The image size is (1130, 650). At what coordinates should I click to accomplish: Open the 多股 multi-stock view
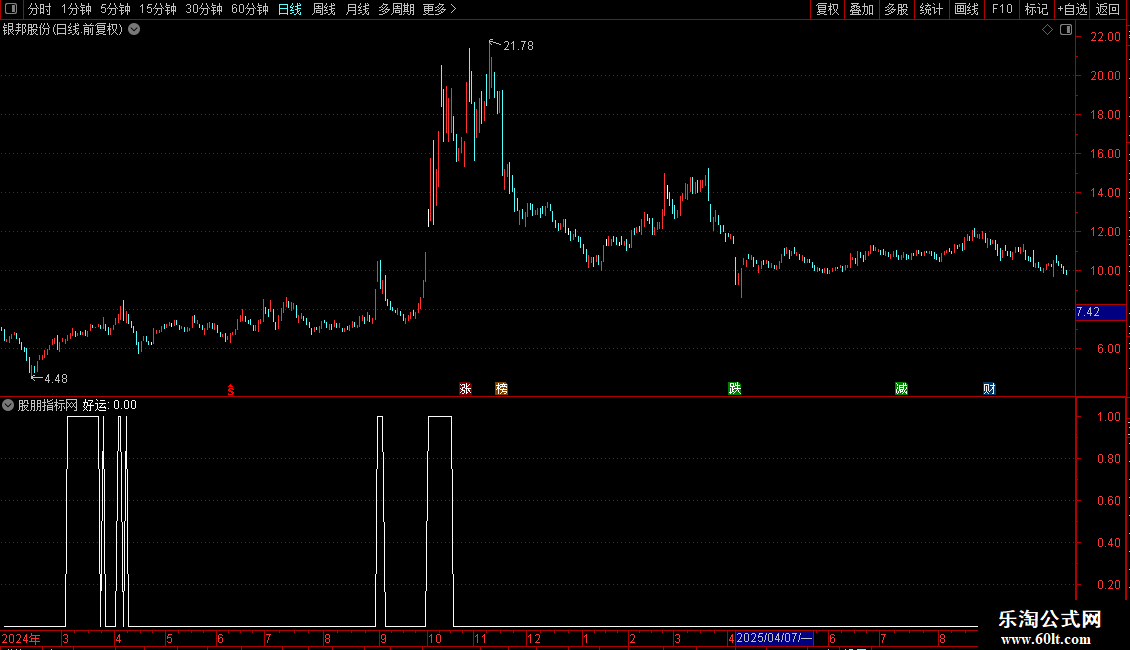tap(896, 9)
